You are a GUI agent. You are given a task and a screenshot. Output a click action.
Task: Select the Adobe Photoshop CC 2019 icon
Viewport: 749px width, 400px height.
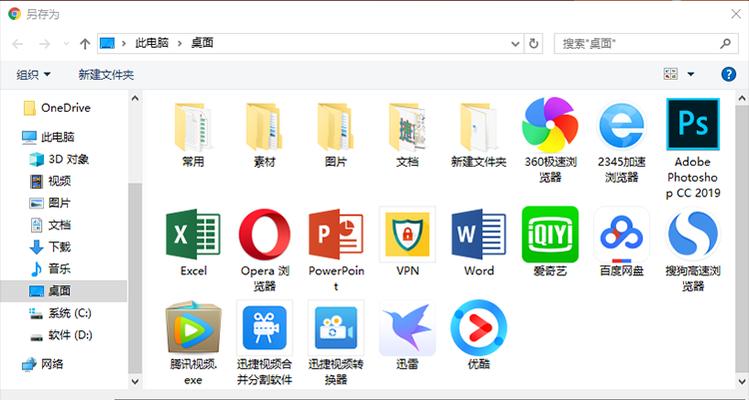[x=693, y=124]
